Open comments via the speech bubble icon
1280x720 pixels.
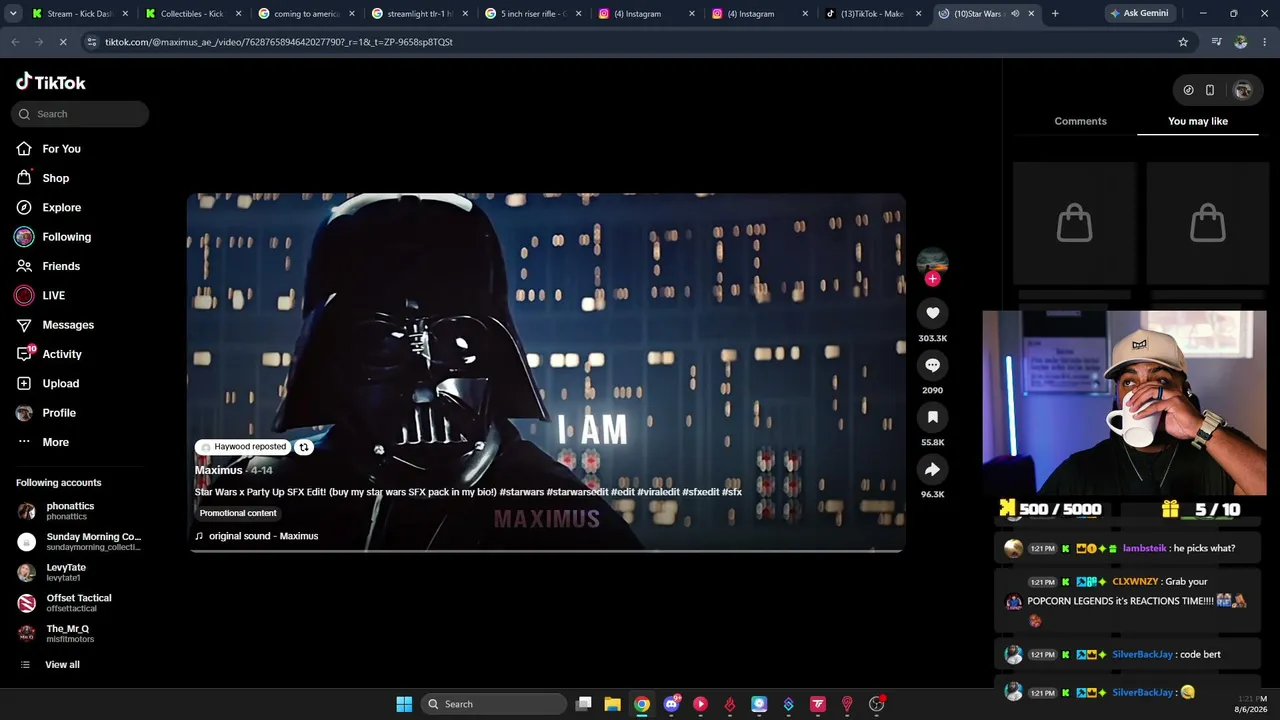(932, 365)
